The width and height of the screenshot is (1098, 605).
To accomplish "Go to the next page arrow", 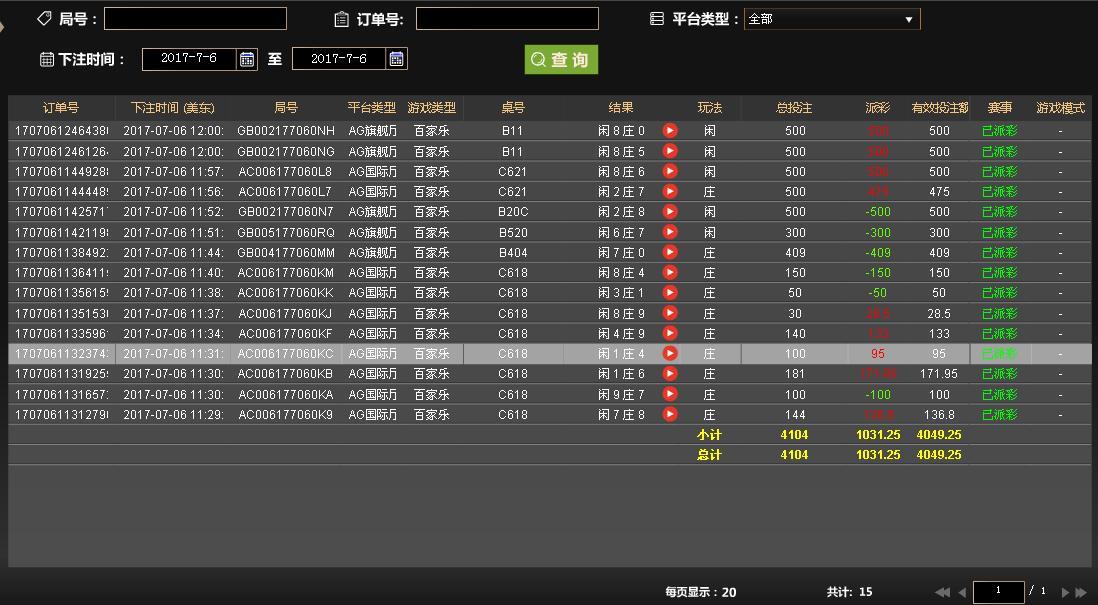I will click(1066, 591).
